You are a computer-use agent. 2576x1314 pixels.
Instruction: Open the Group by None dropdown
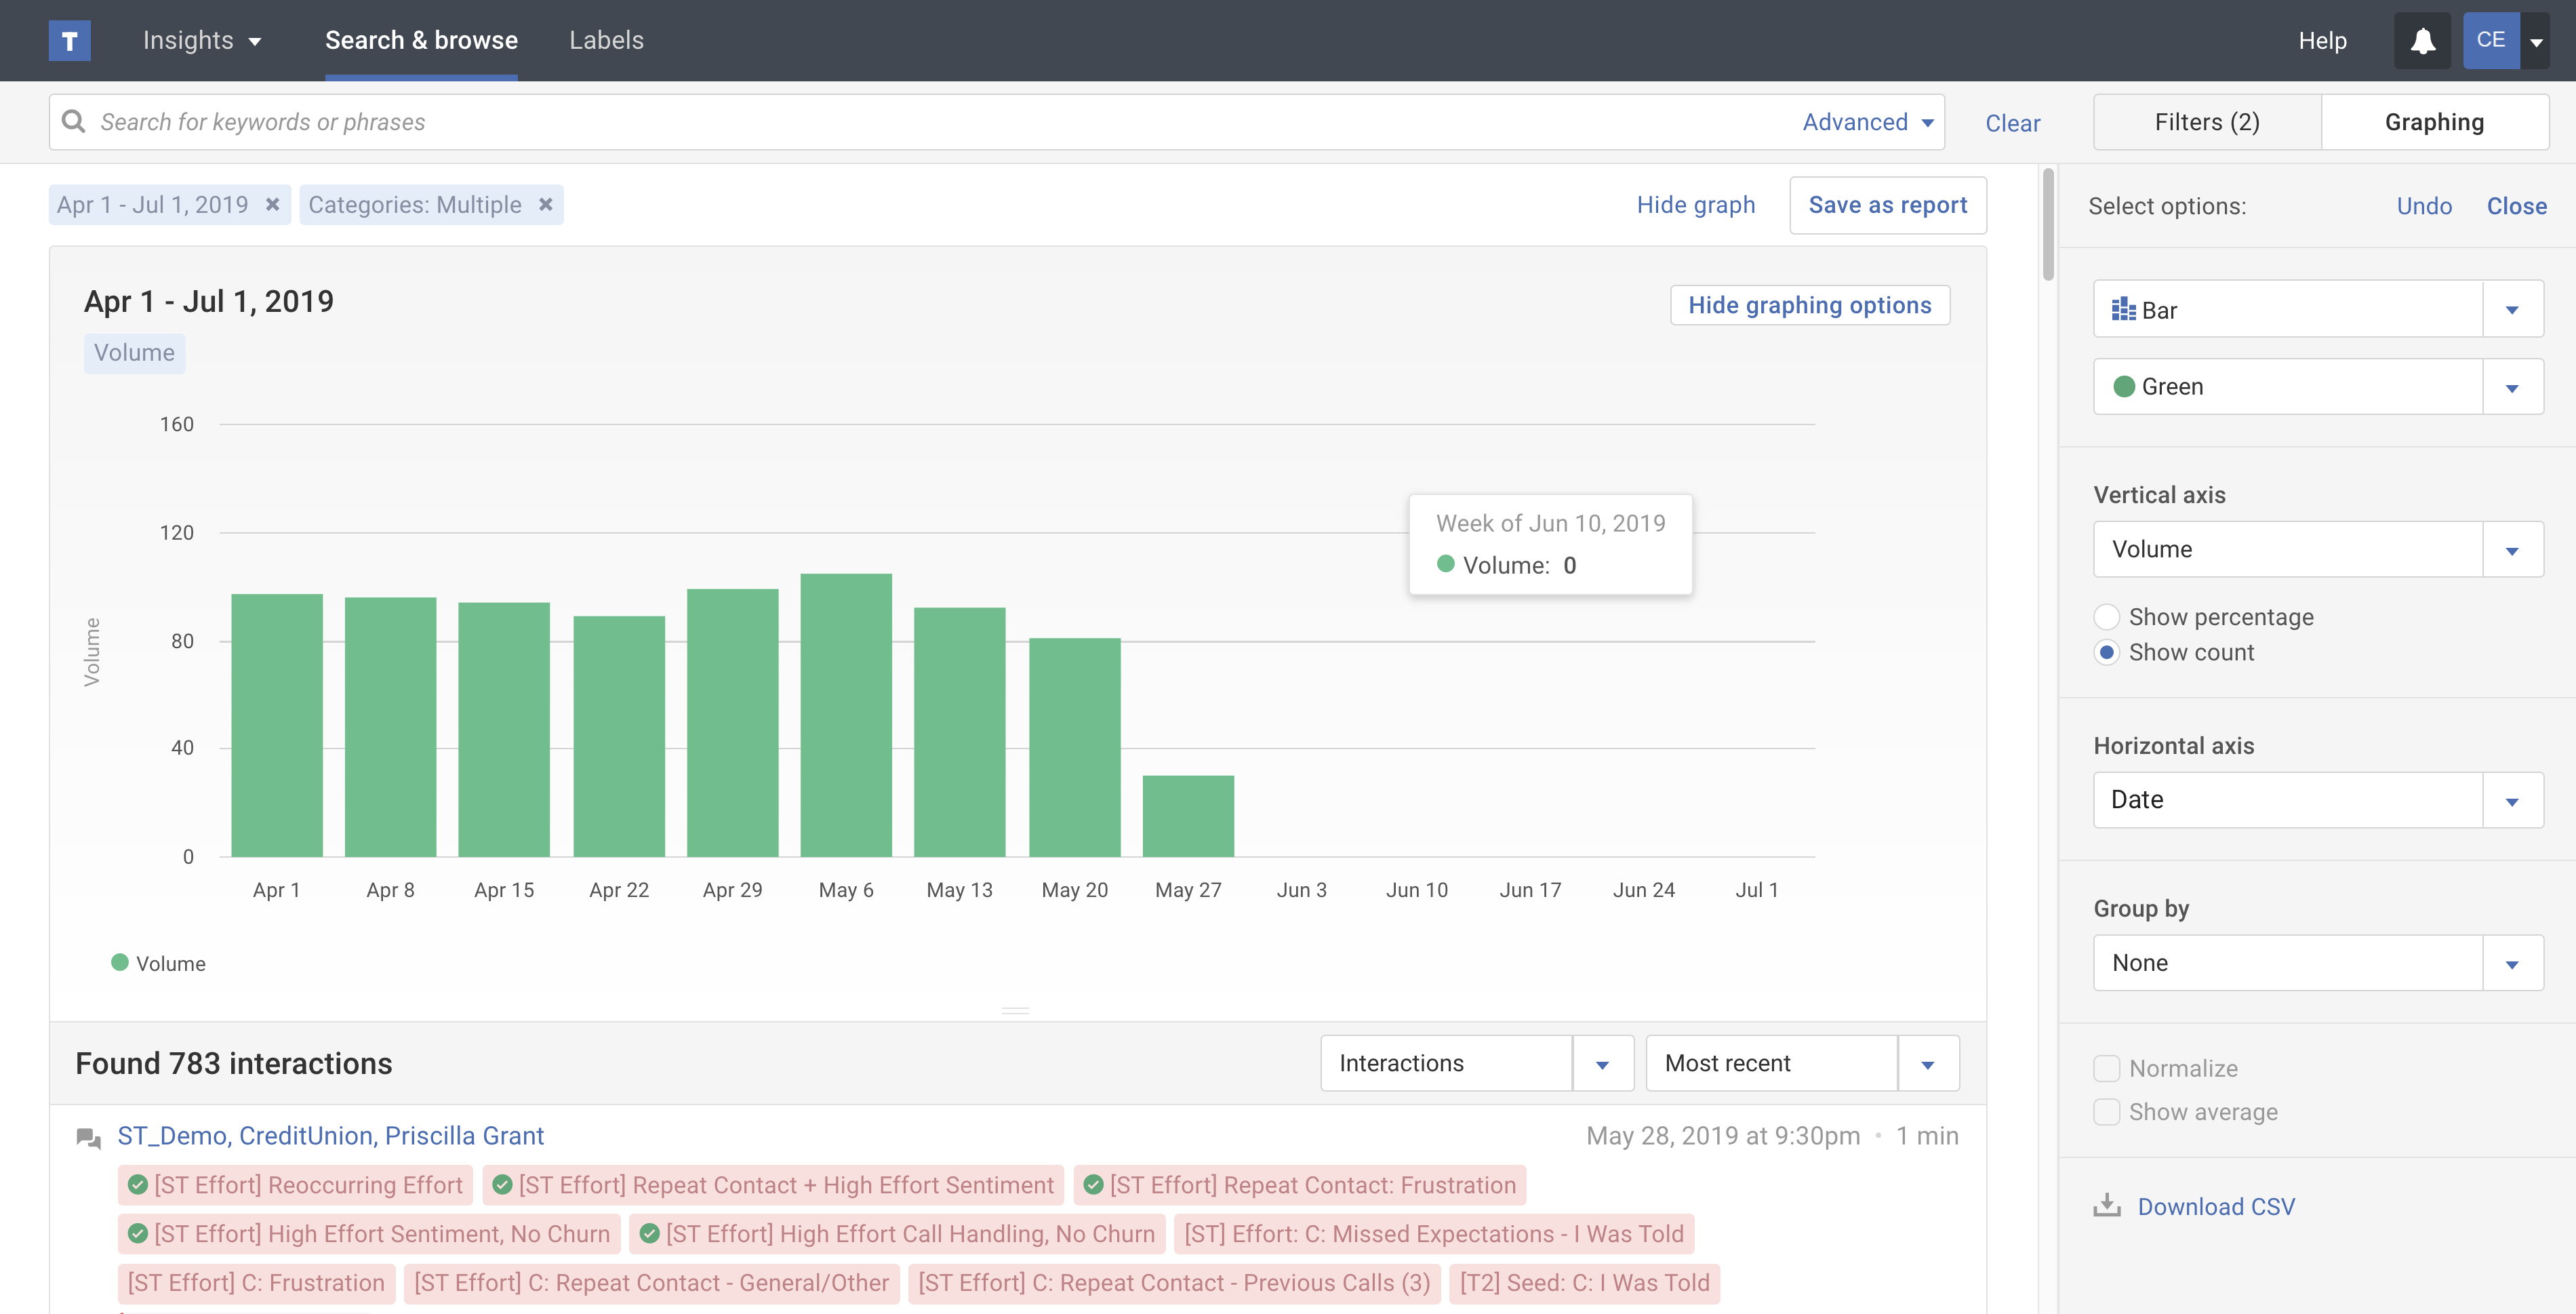[2512, 964]
